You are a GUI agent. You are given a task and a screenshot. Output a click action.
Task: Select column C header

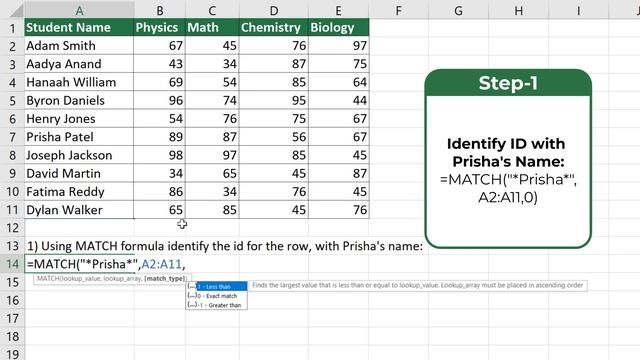[212, 10]
